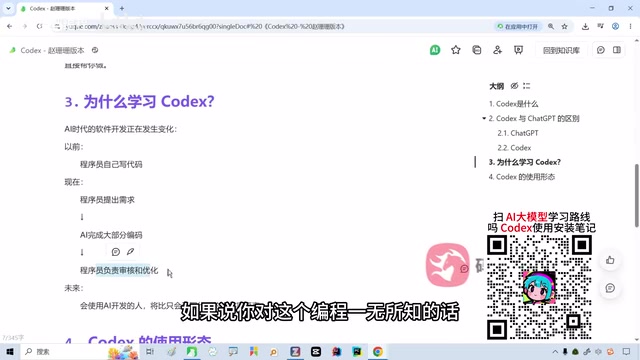Screen dimensions: 640x360
Task: Open the browser downloads icon
Action: pyautogui.click(x=585, y=26)
